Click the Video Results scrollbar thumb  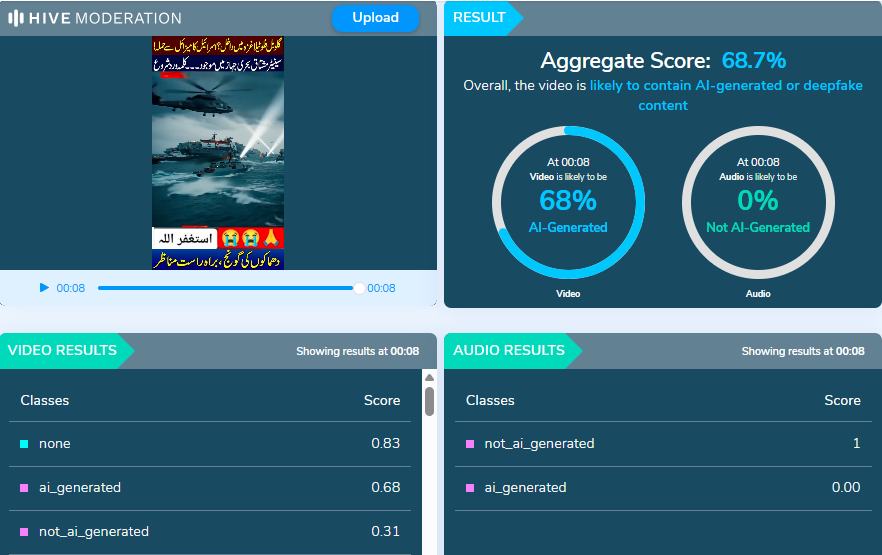pos(430,401)
